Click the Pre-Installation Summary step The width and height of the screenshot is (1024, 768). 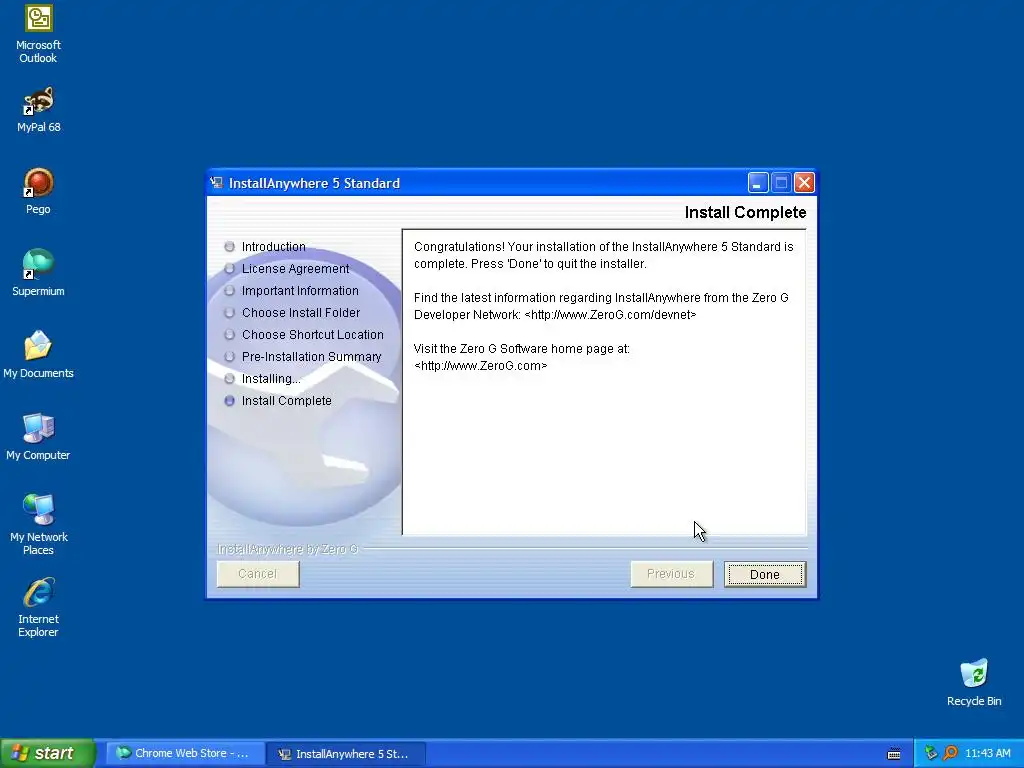312,357
